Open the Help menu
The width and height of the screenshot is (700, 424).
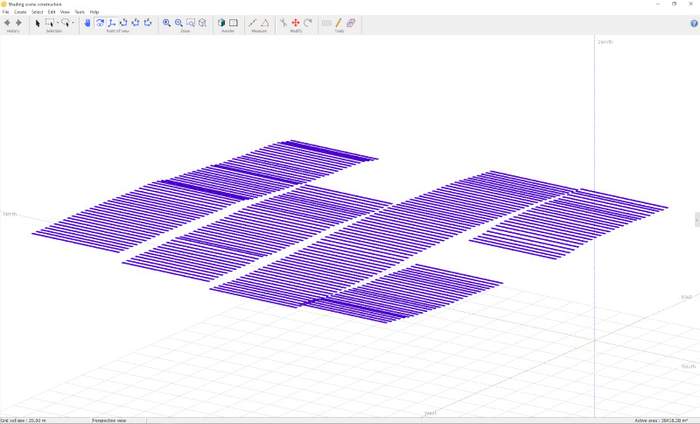click(x=95, y=12)
